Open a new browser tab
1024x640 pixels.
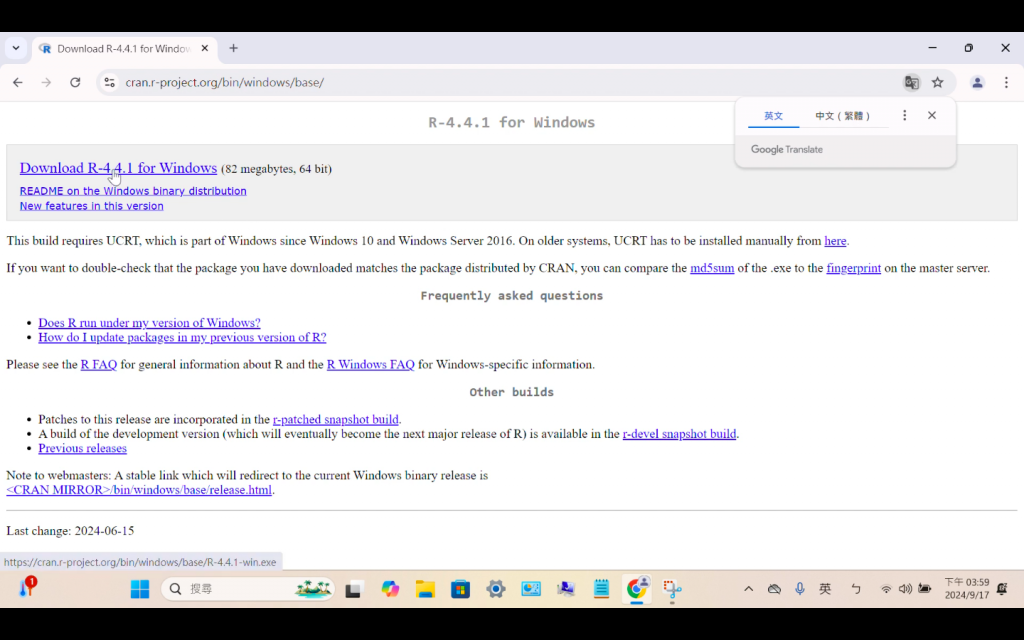233,48
